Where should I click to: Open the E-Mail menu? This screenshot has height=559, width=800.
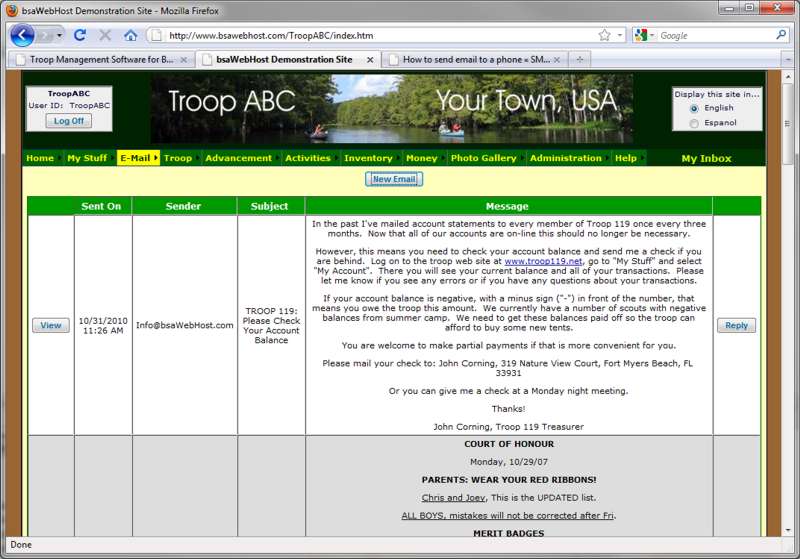pos(138,158)
